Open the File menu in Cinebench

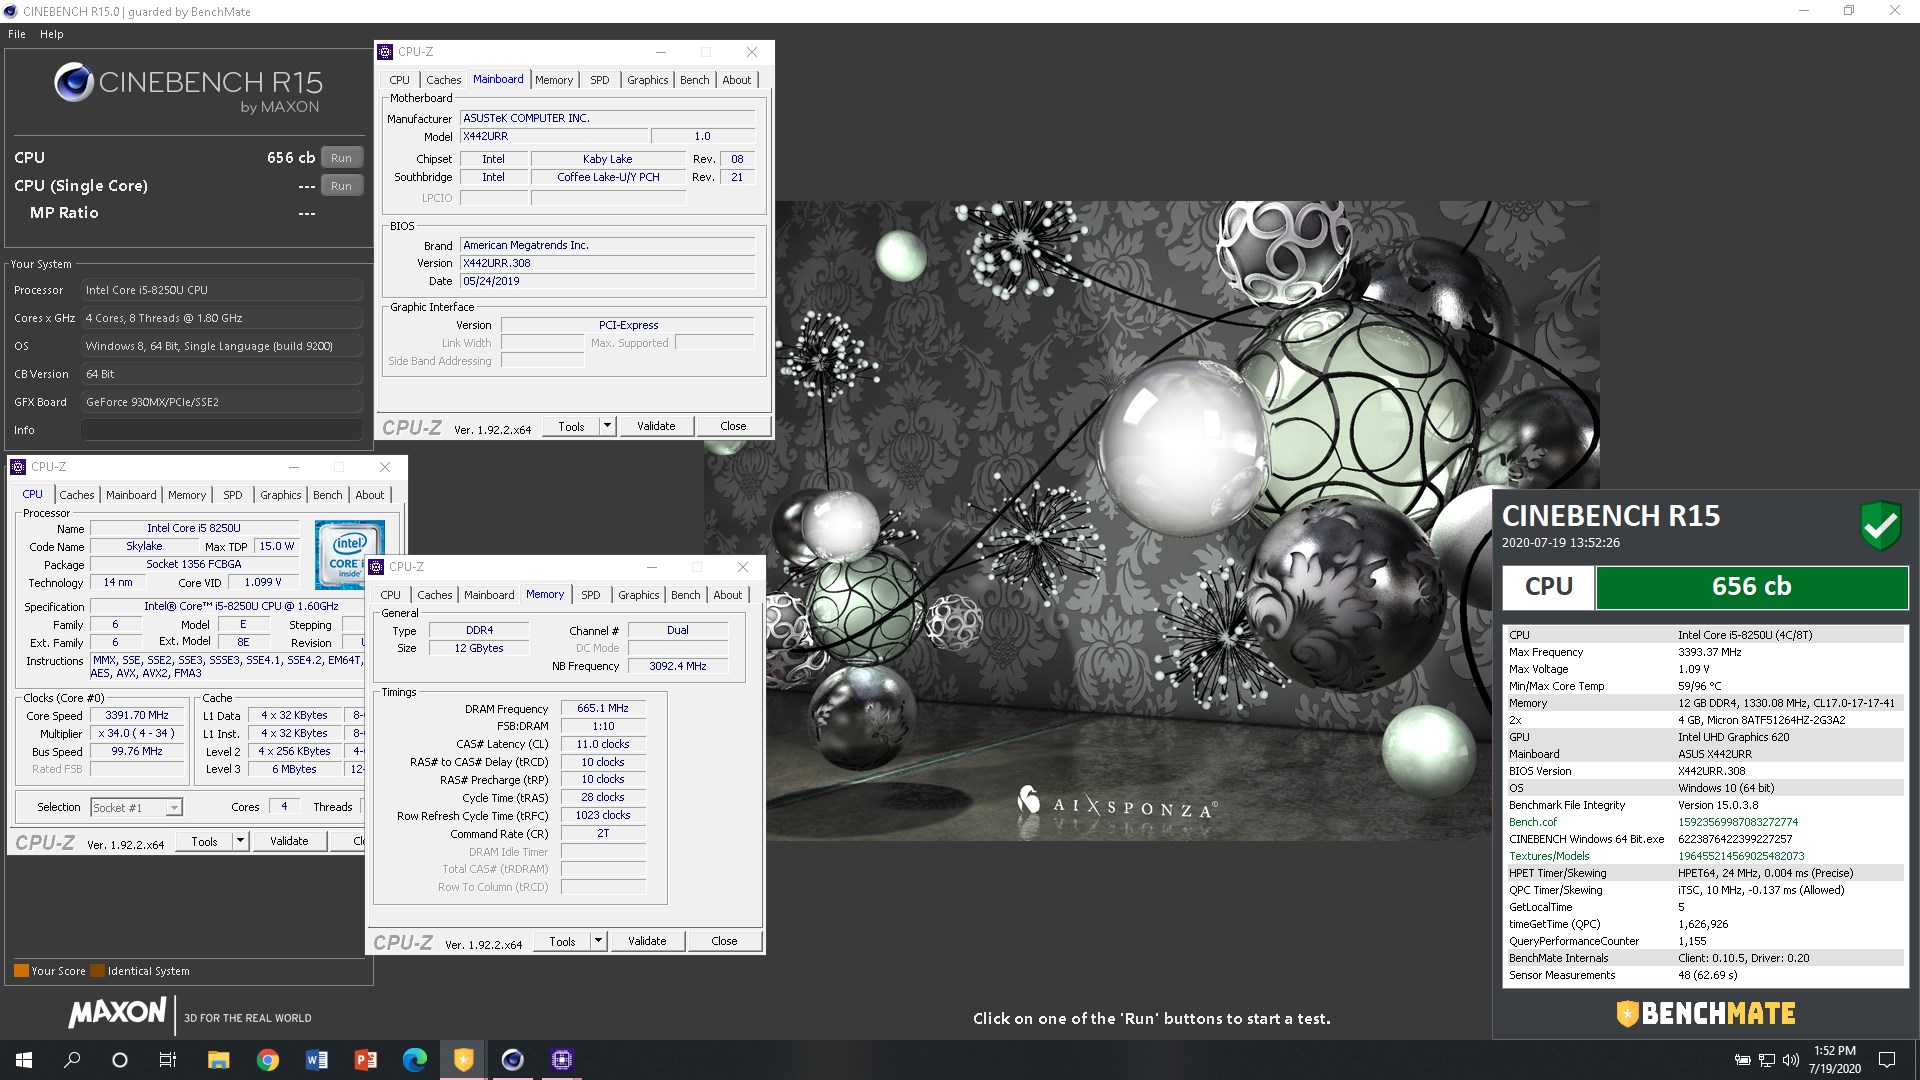tap(17, 34)
